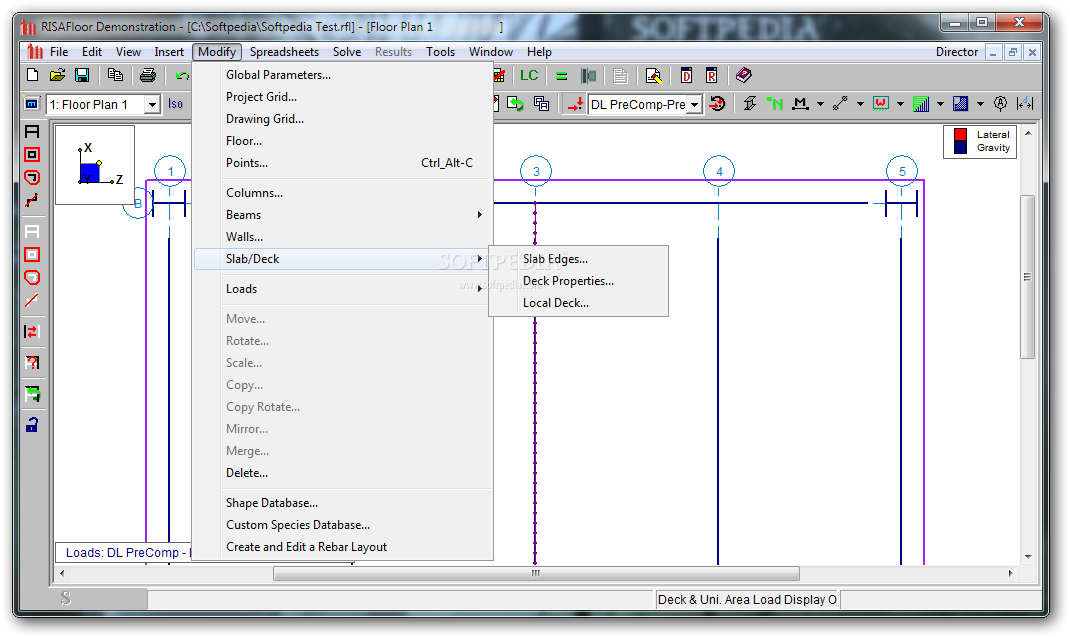Click the circled A annotation icon
This screenshot has height=638, width=1070.
pos(1000,104)
